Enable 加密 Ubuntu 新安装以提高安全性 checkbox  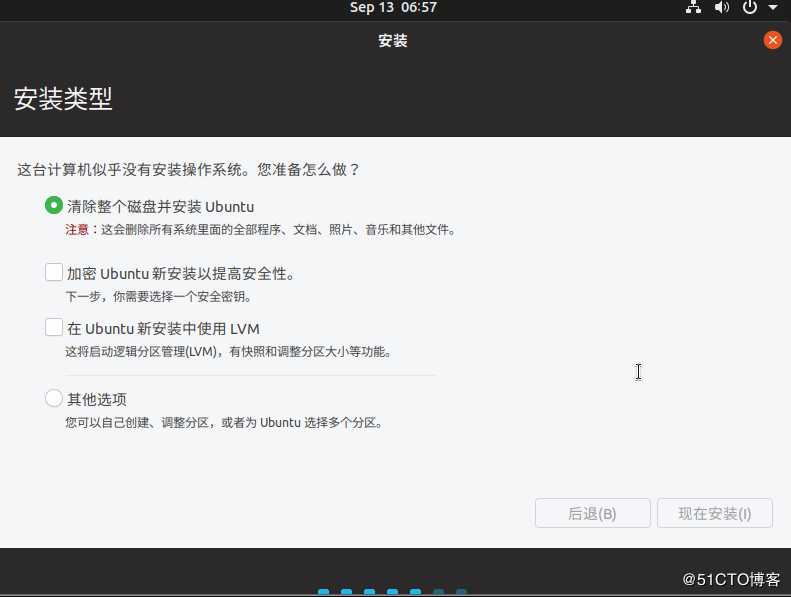pyautogui.click(x=54, y=272)
